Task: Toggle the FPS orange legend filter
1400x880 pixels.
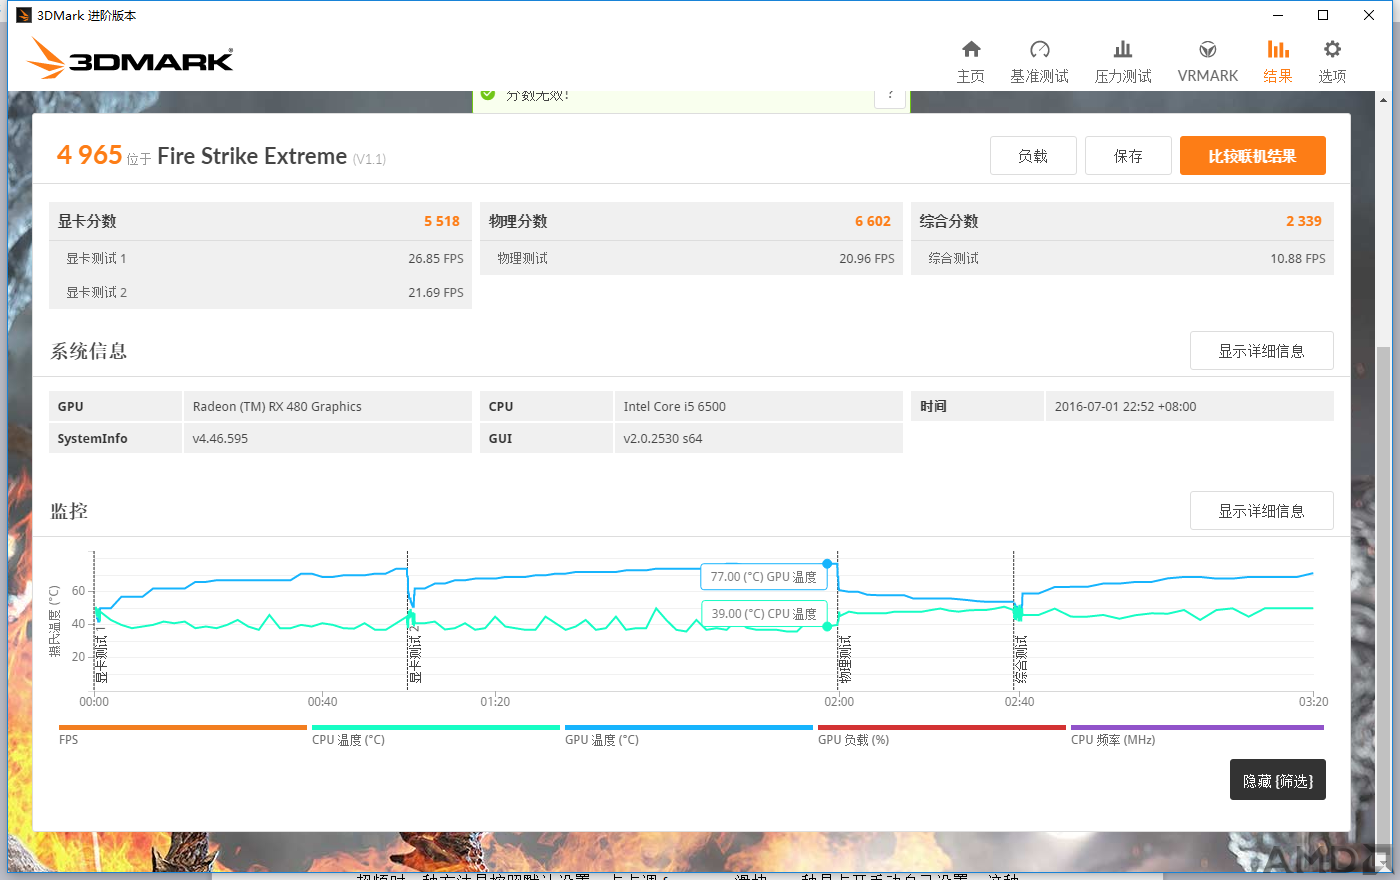Action: pos(183,735)
